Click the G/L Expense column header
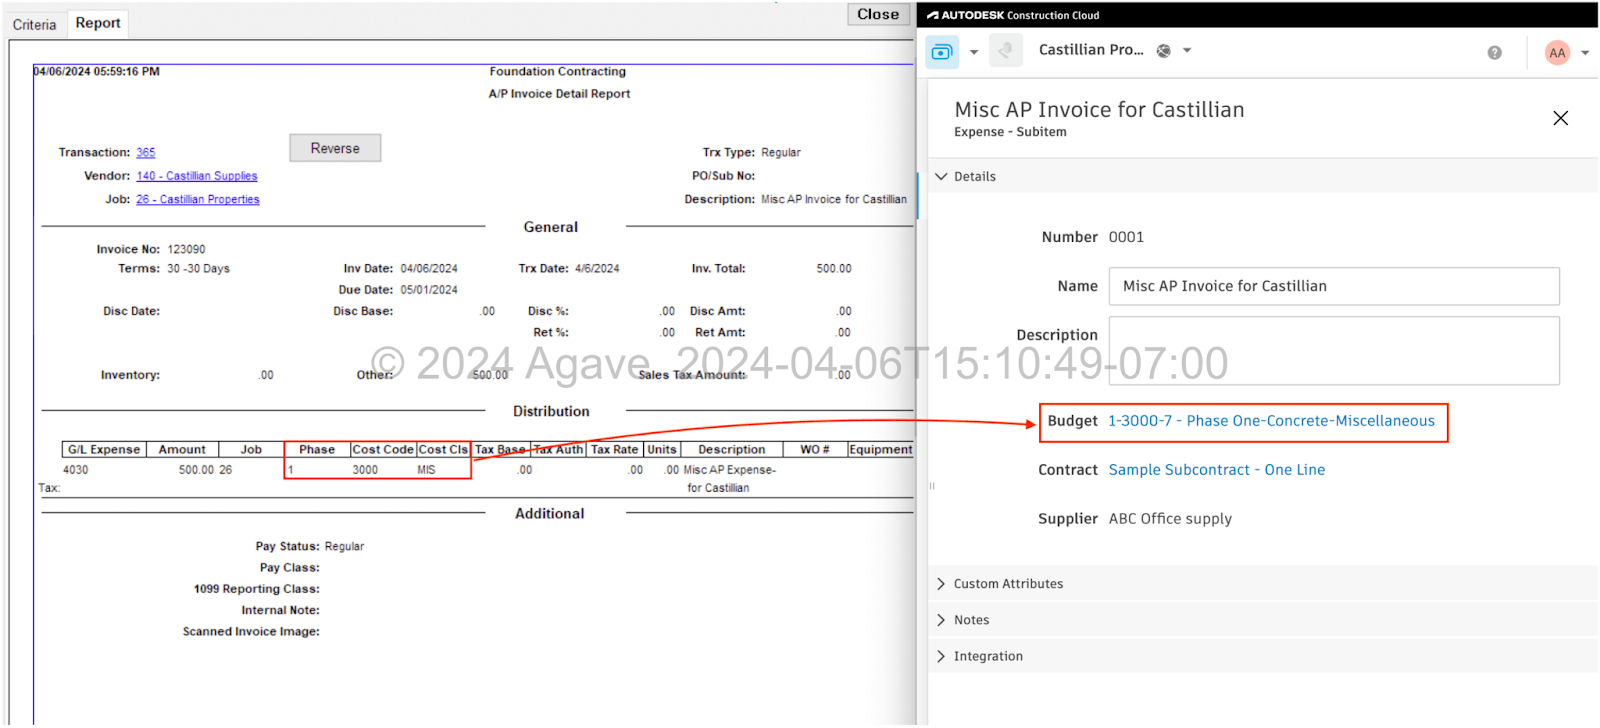Viewport: 1600px width, 728px height. coord(104,450)
